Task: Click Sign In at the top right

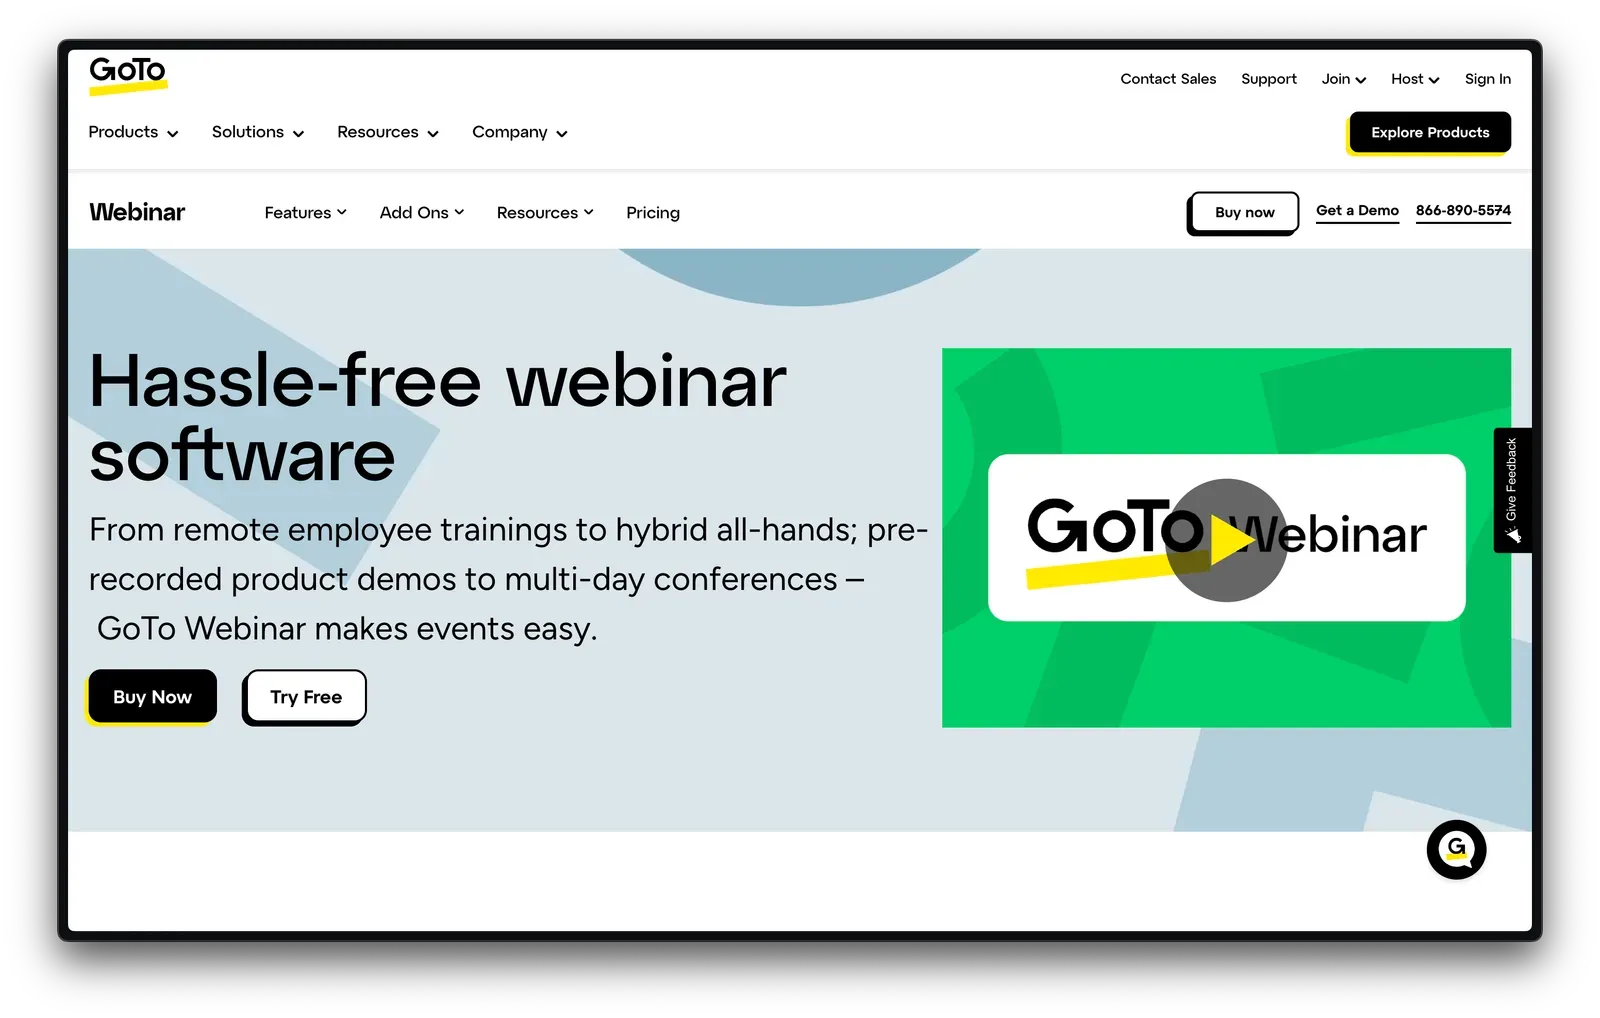Action: coord(1487,78)
